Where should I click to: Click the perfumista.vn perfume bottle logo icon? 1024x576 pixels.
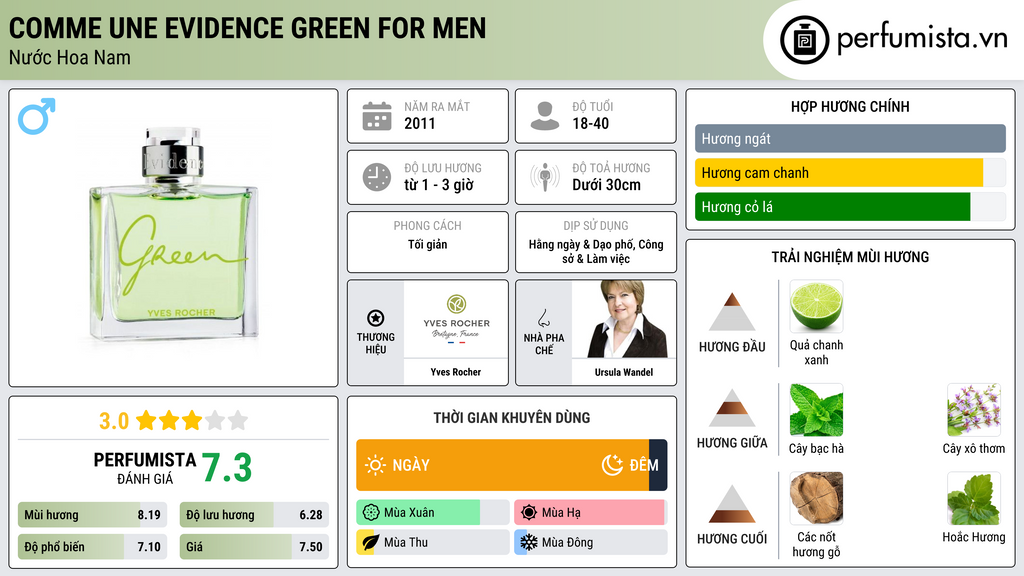pyautogui.click(x=804, y=40)
